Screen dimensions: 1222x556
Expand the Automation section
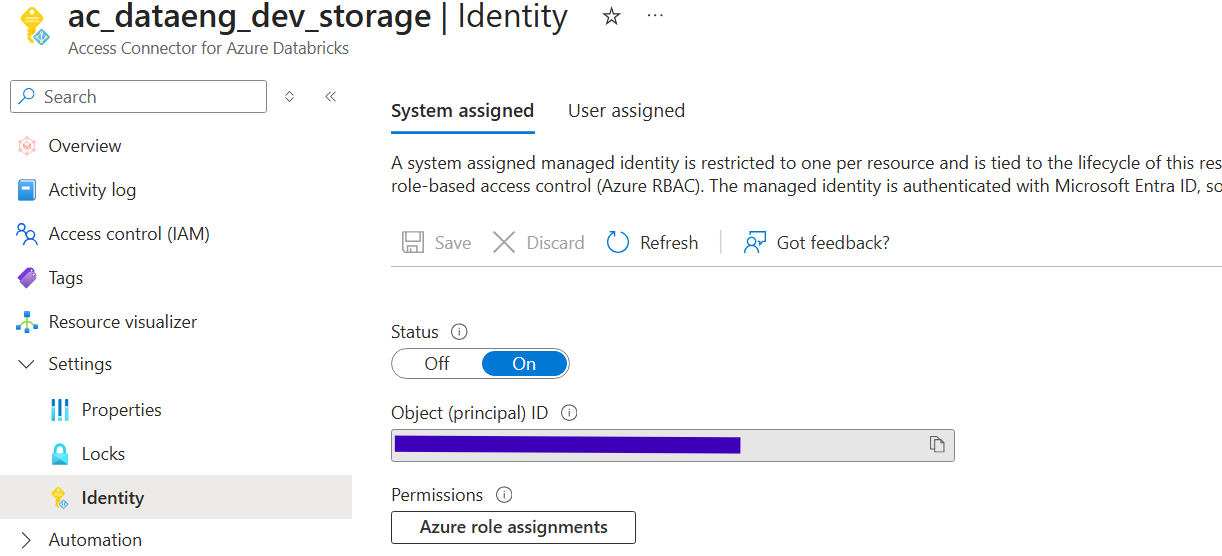coord(27,540)
